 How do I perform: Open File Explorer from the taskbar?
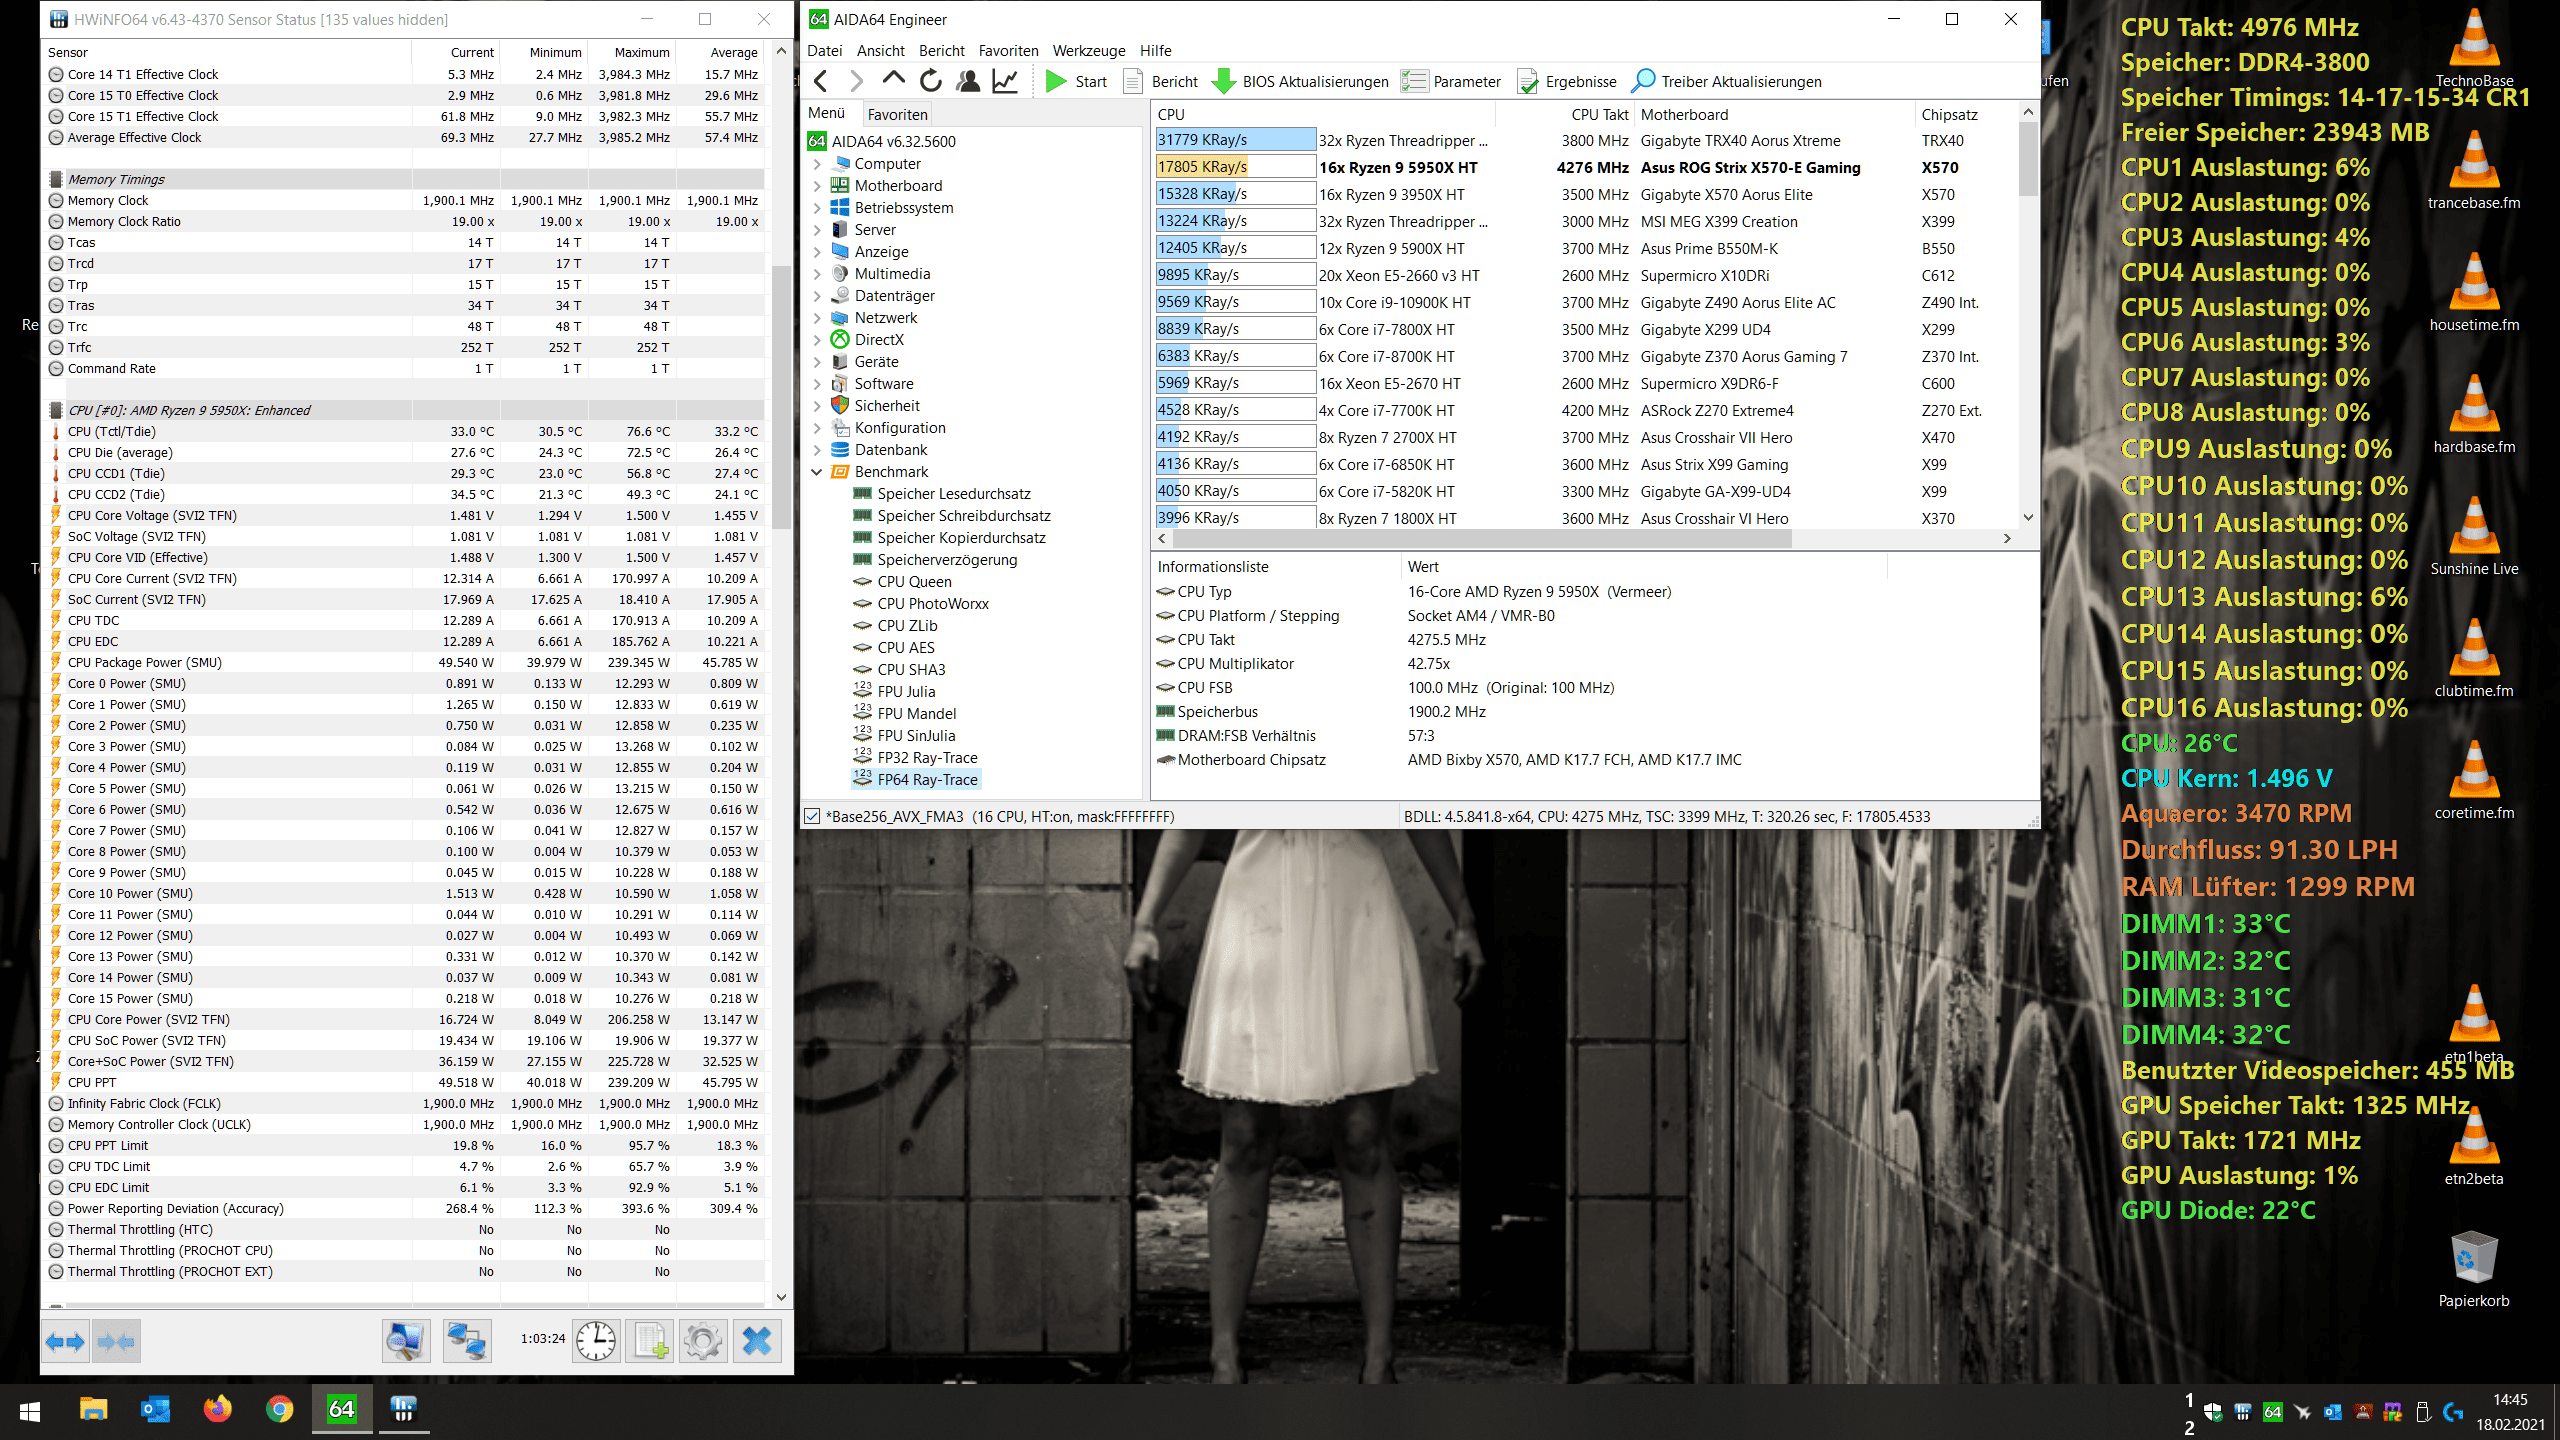tap(93, 1410)
